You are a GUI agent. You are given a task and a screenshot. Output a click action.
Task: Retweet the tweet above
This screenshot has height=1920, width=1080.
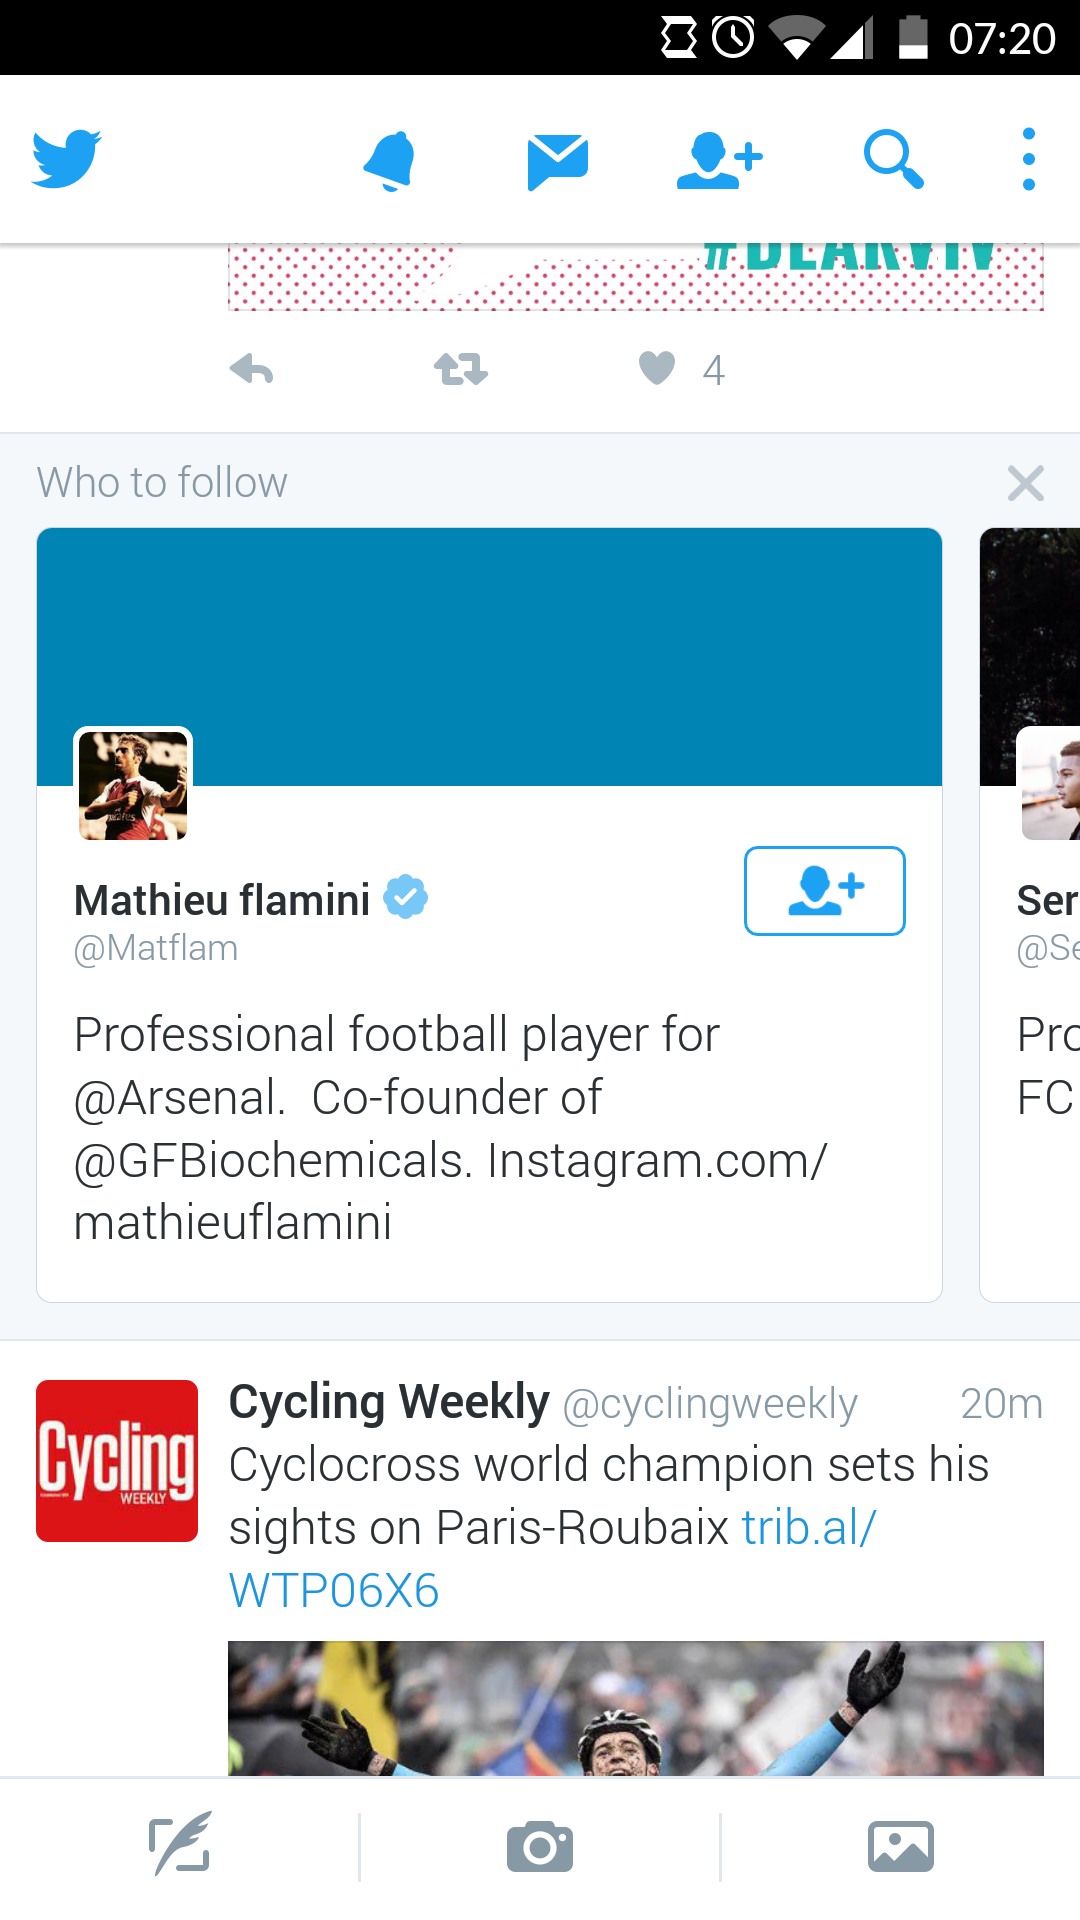pos(460,370)
